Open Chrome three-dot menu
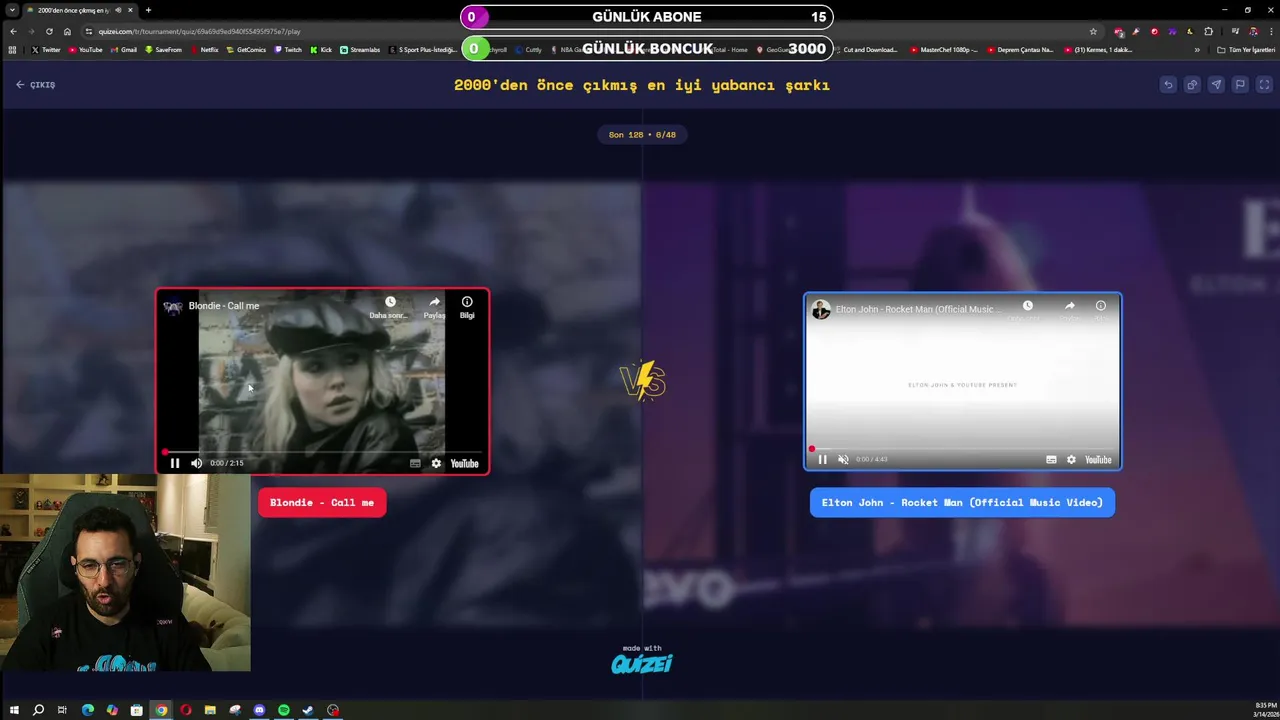Image resolution: width=1280 pixels, height=720 pixels. (x=1270, y=31)
